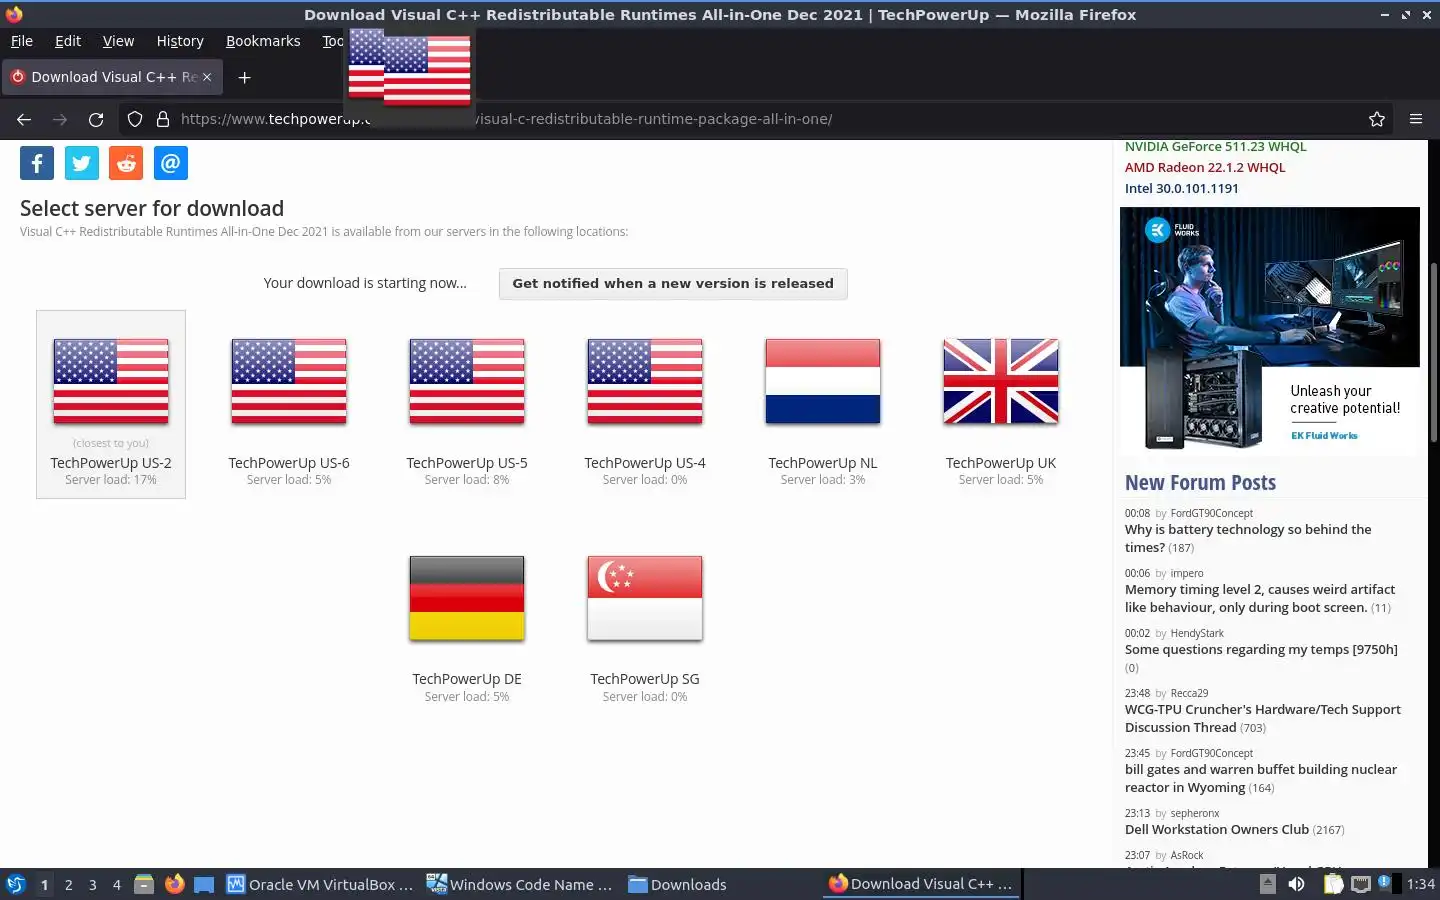
Task: View site security padlock info
Action: (163, 119)
